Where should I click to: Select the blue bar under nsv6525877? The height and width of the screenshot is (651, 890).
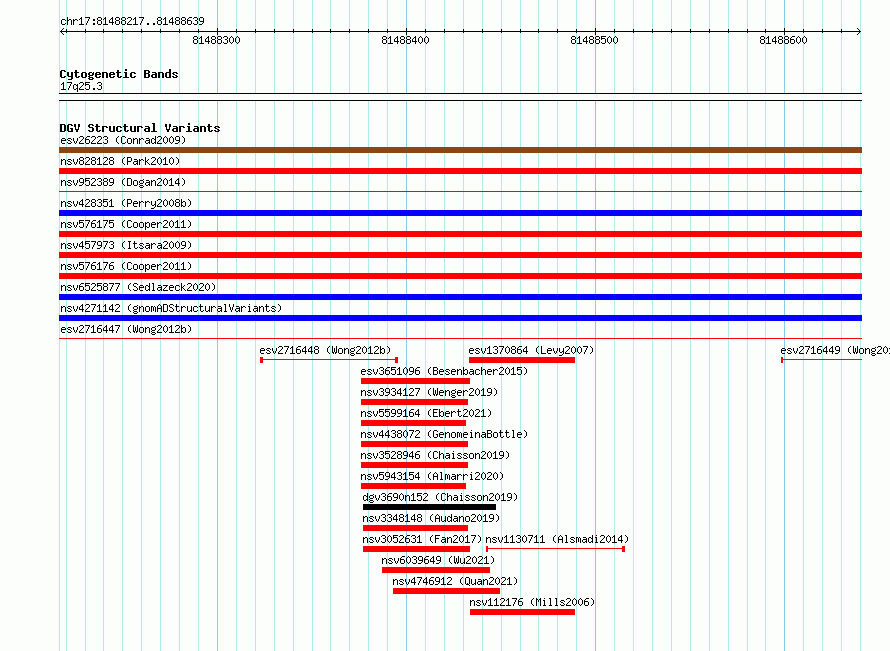coord(460,297)
